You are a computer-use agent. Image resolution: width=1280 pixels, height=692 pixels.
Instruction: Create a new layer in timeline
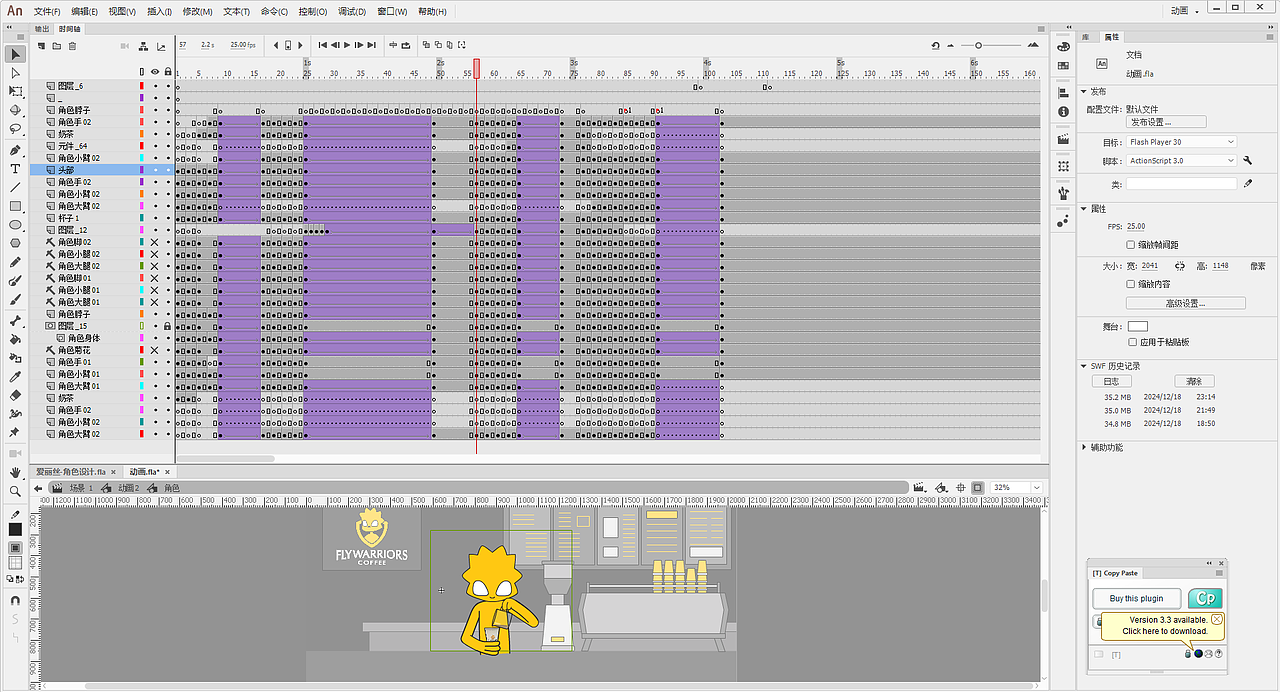(x=42, y=46)
